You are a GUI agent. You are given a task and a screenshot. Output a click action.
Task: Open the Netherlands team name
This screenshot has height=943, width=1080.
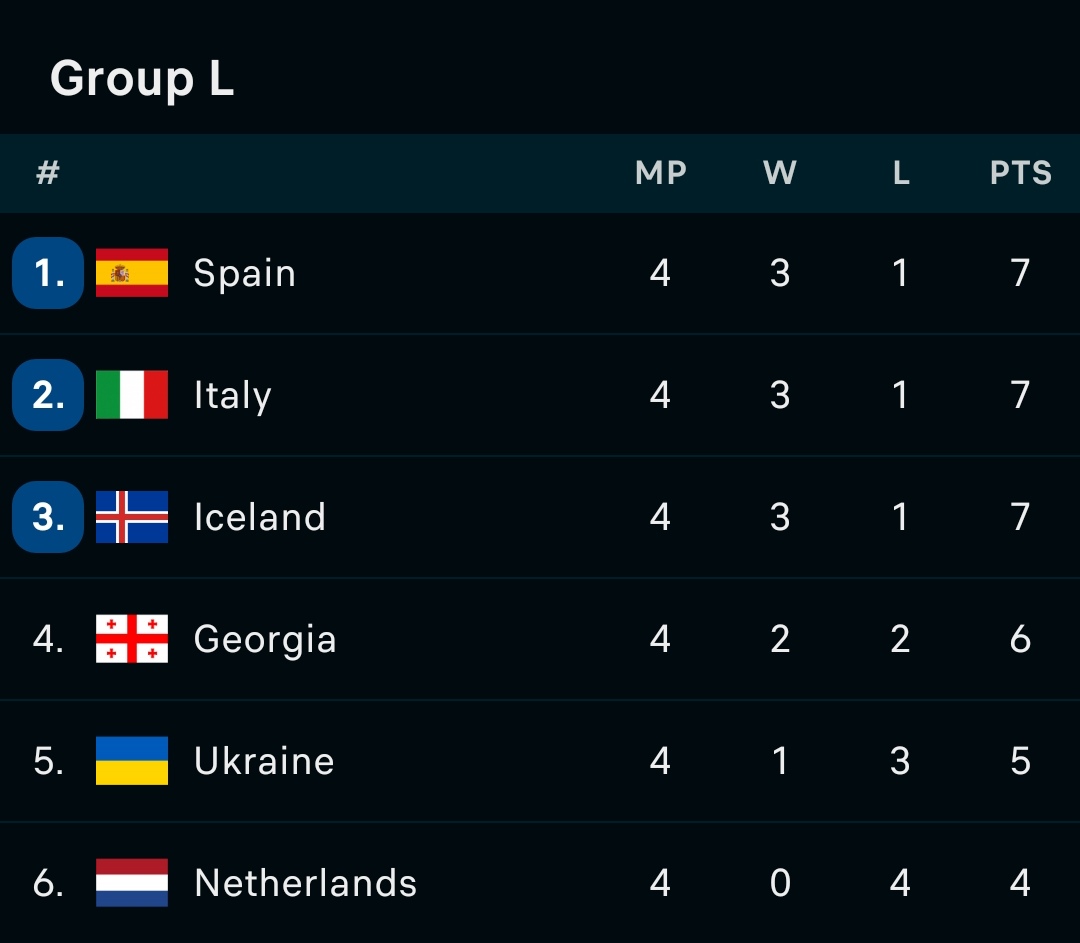[305, 883]
